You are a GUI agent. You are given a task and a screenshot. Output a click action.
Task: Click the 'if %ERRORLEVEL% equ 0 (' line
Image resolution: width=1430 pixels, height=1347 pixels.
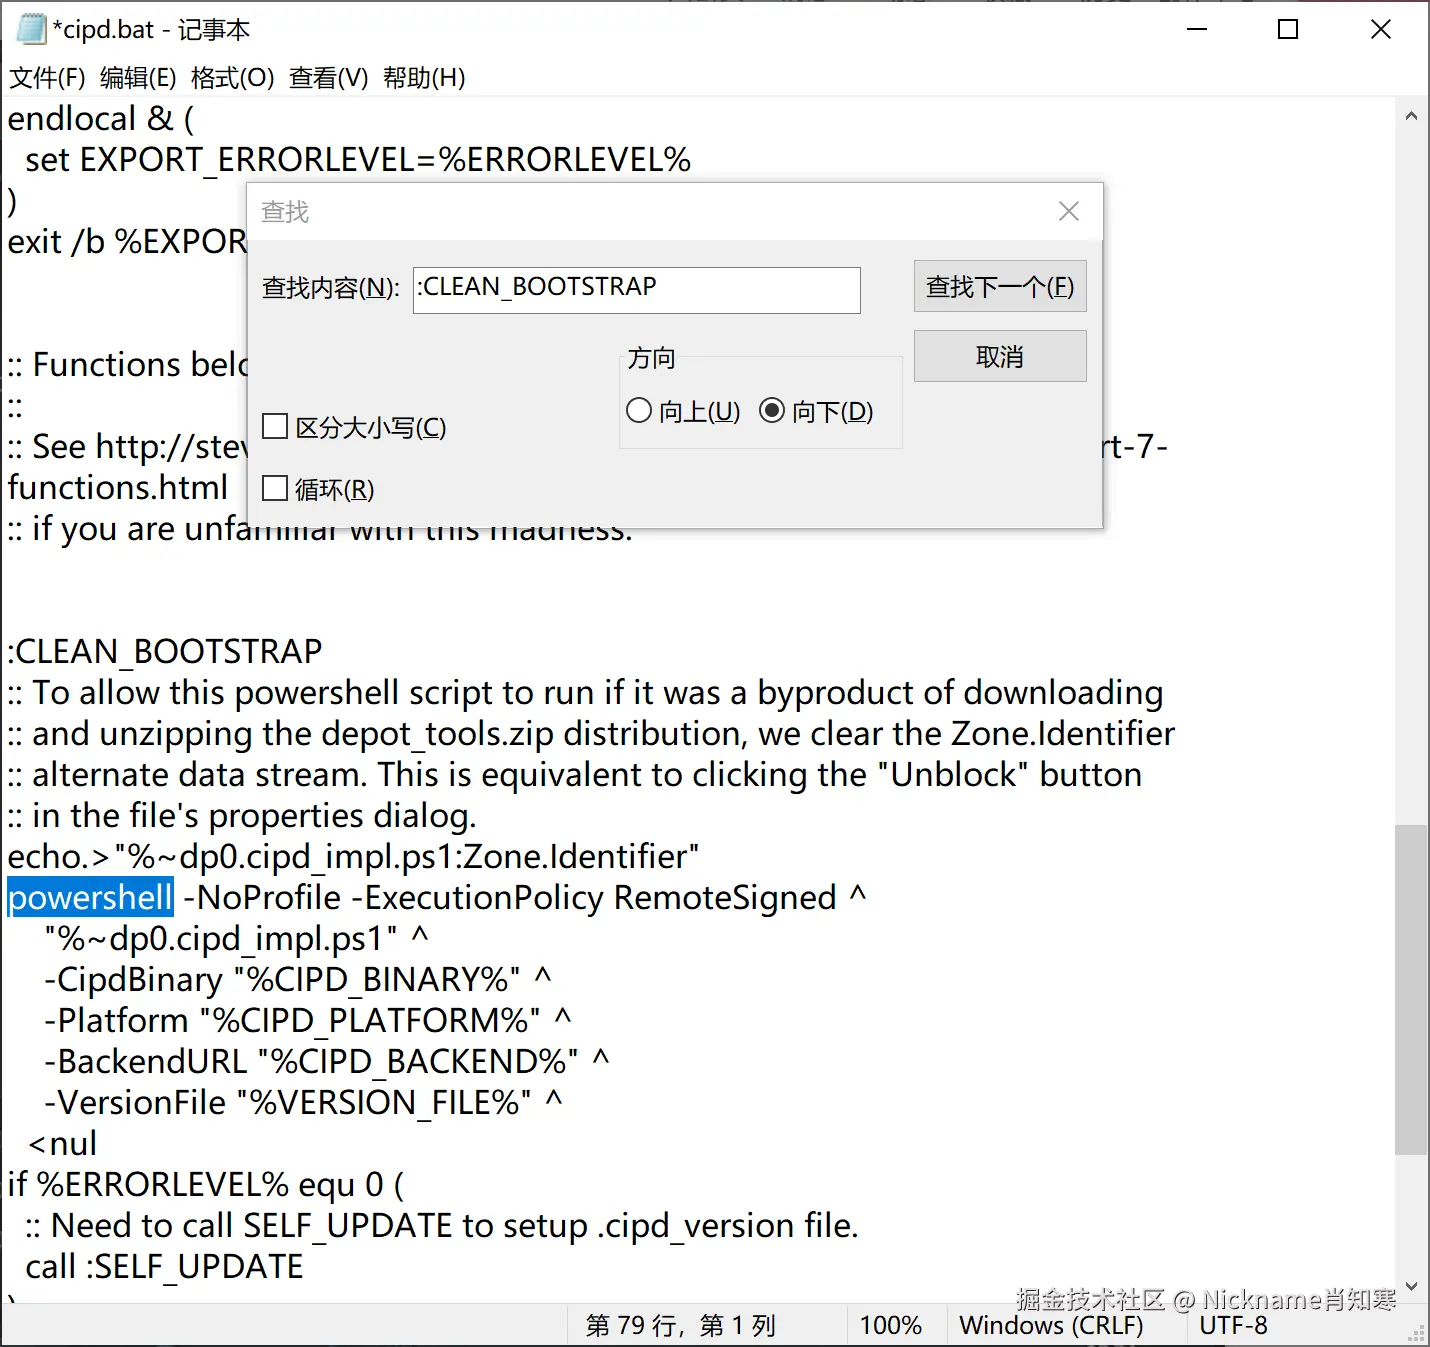coord(206,1184)
